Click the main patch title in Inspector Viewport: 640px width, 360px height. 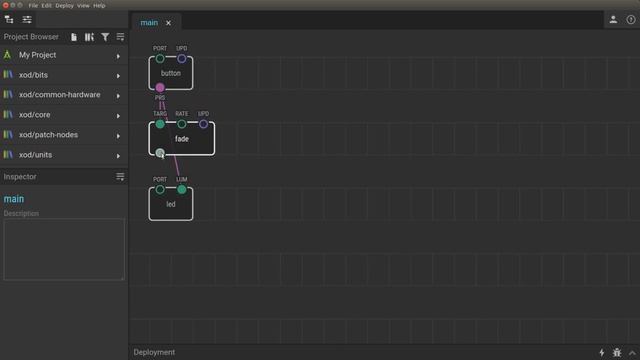14,199
